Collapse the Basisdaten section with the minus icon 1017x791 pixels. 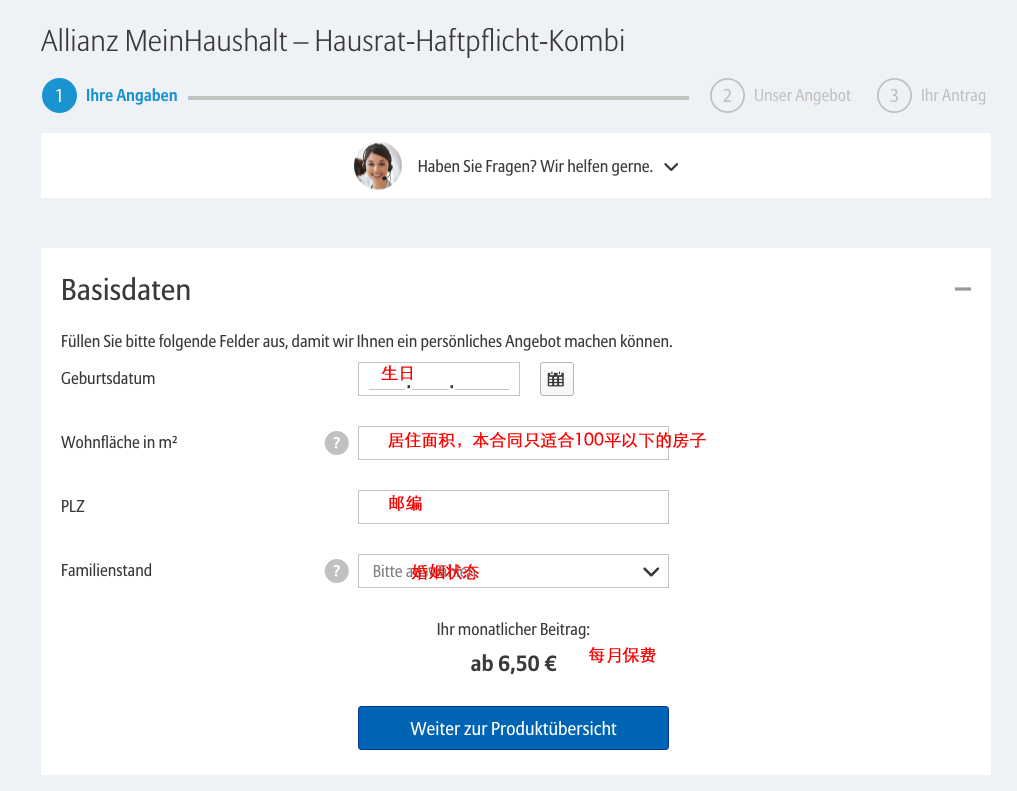pyautogui.click(x=963, y=289)
